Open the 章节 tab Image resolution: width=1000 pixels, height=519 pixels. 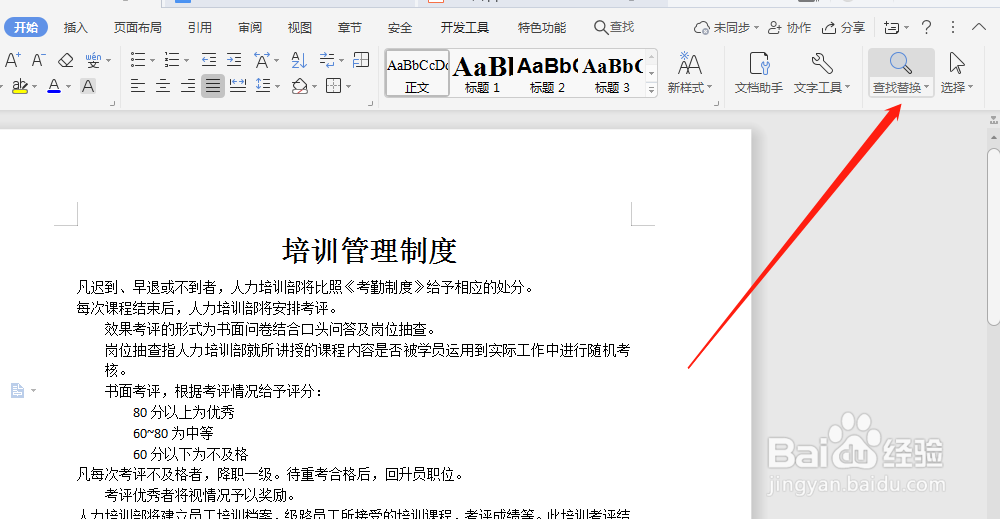(x=349, y=27)
